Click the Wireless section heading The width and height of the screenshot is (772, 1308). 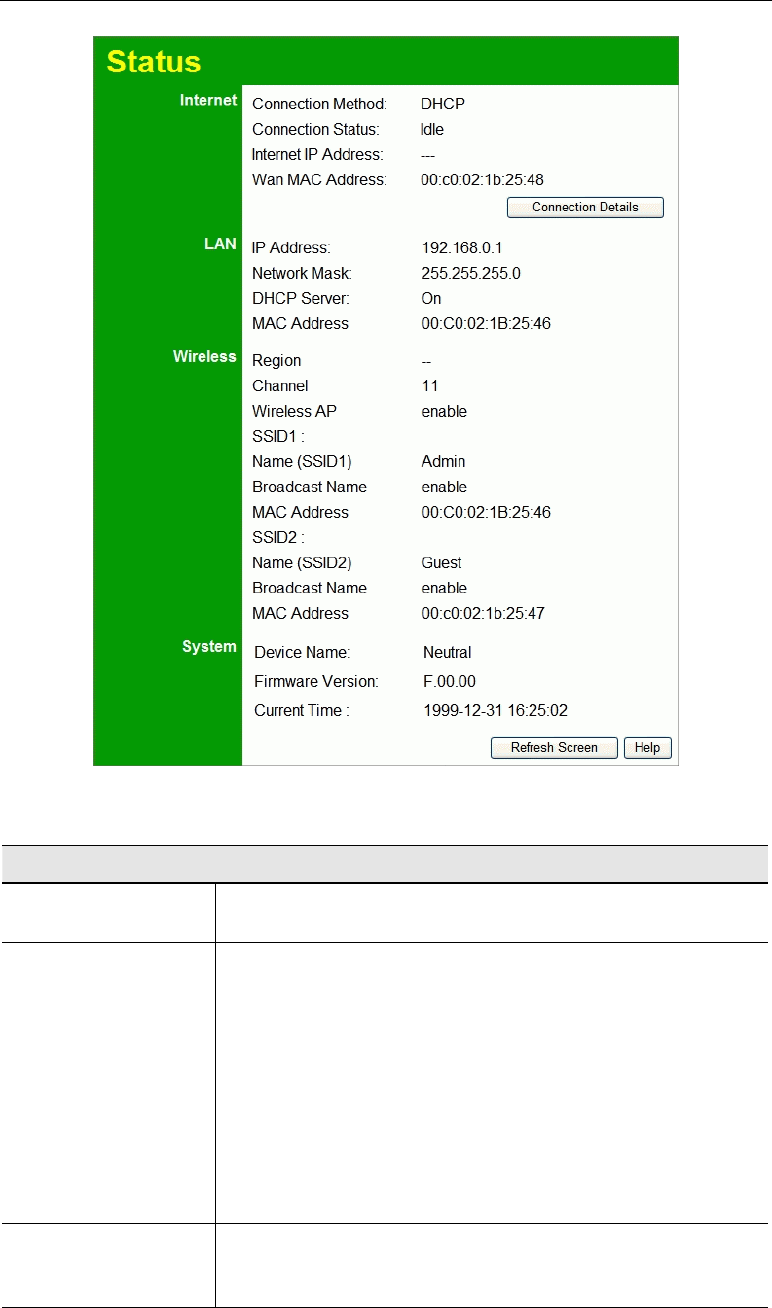[x=205, y=356]
